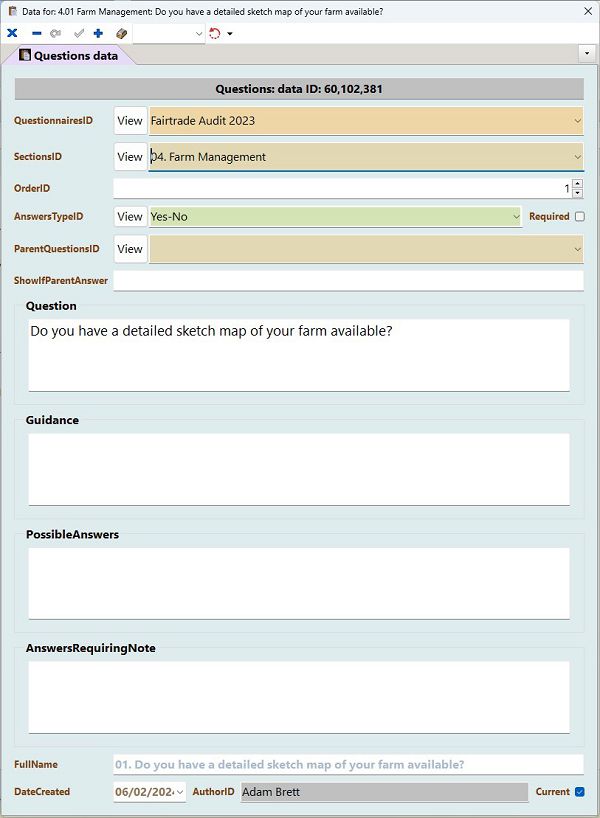Click the AuthorID field showing Adam Brett

384,792
